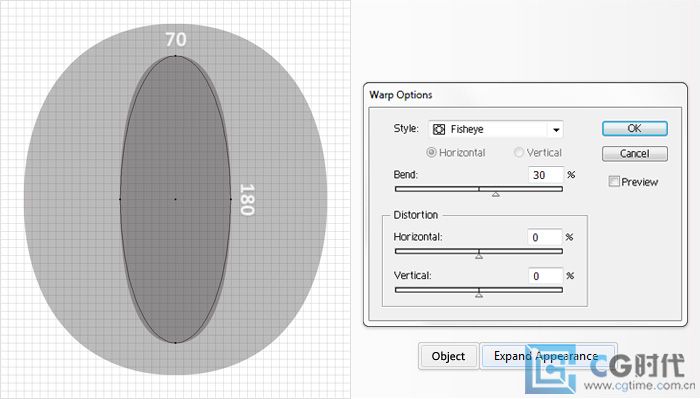Viewport: 700px width, 399px height.
Task: Select the Vertical radio button
Action: pyautogui.click(x=519, y=153)
